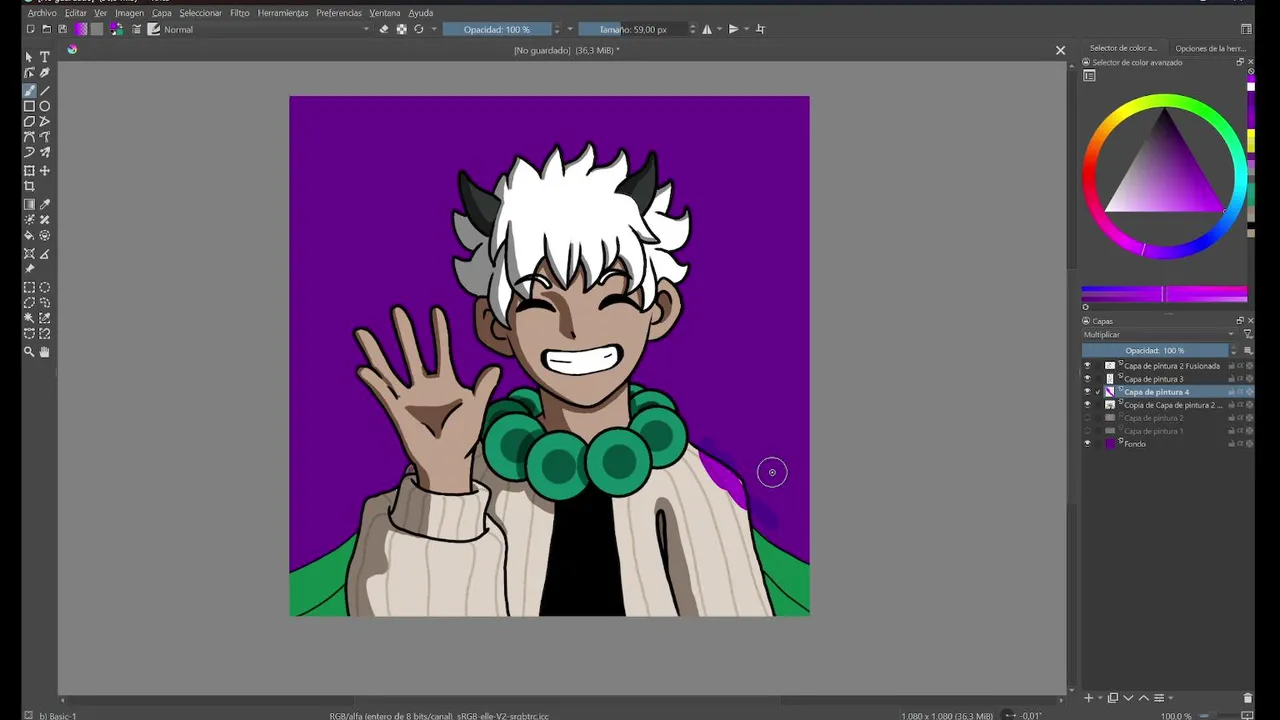1280x720 pixels.
Task: Select the Line tool
Action: [45, 90]
